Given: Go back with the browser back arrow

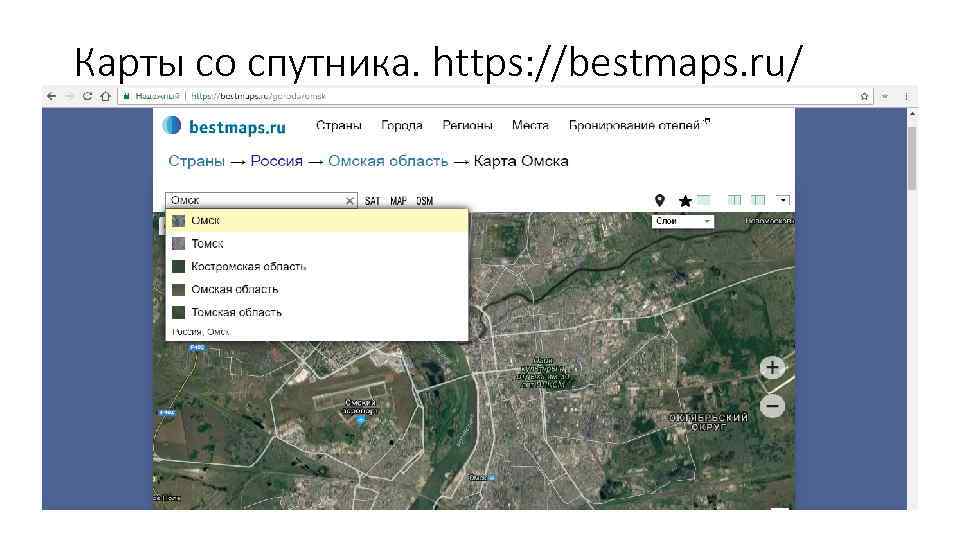Looking at the screenshot, I should (51, 96).
